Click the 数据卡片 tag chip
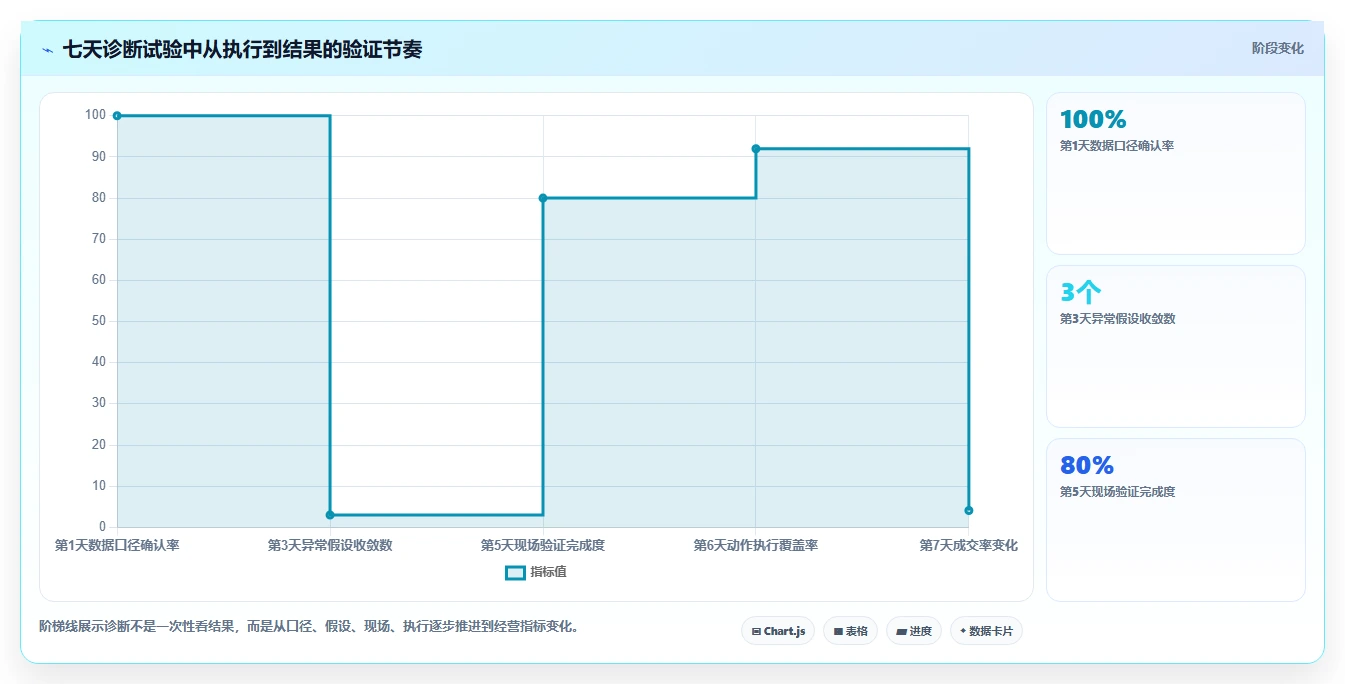 click(x=986, y=631)
